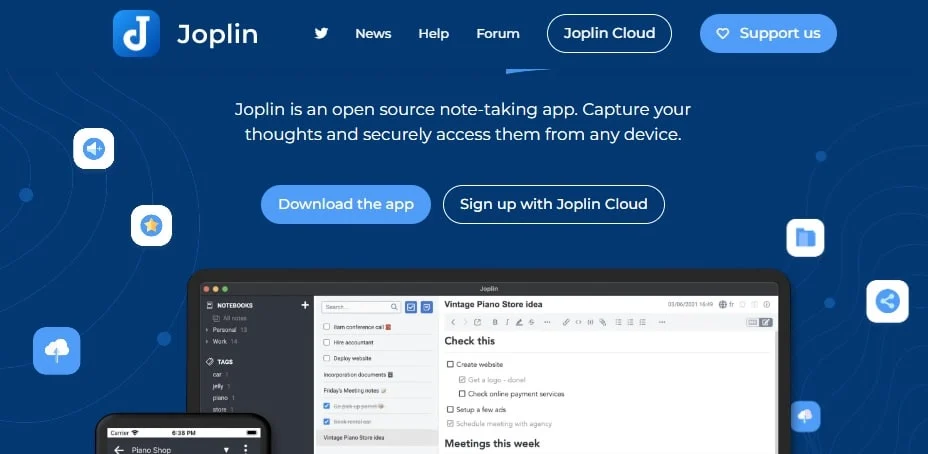Apply strikethrough formatting in editor toolbar
Screen dimensions: 928x454
pos(531,322)
